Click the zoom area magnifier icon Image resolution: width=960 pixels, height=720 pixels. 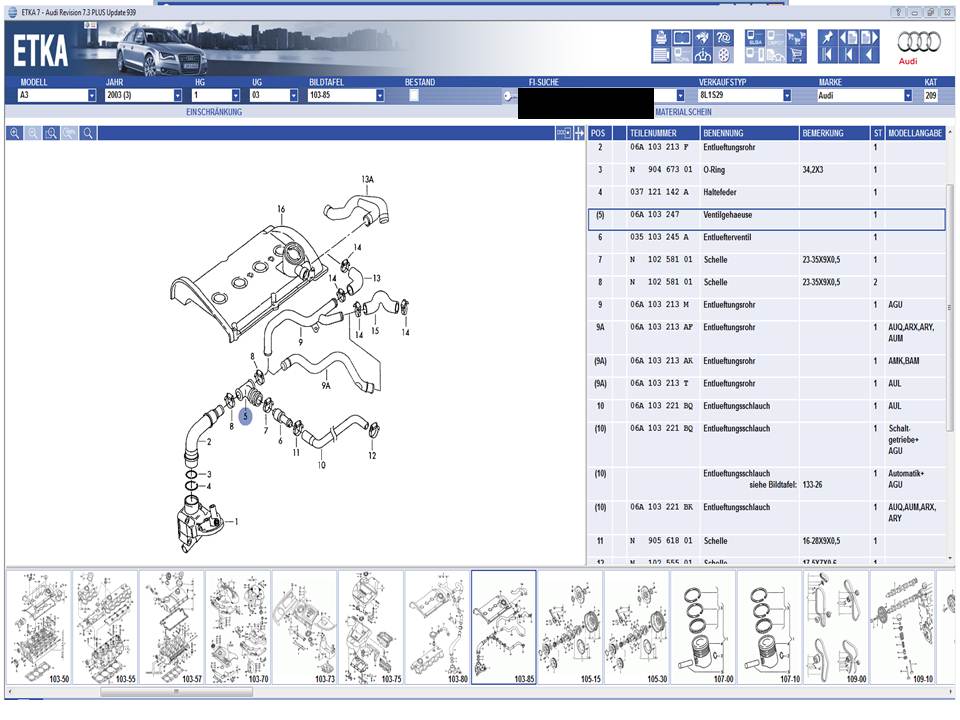[x=51, y=133]
